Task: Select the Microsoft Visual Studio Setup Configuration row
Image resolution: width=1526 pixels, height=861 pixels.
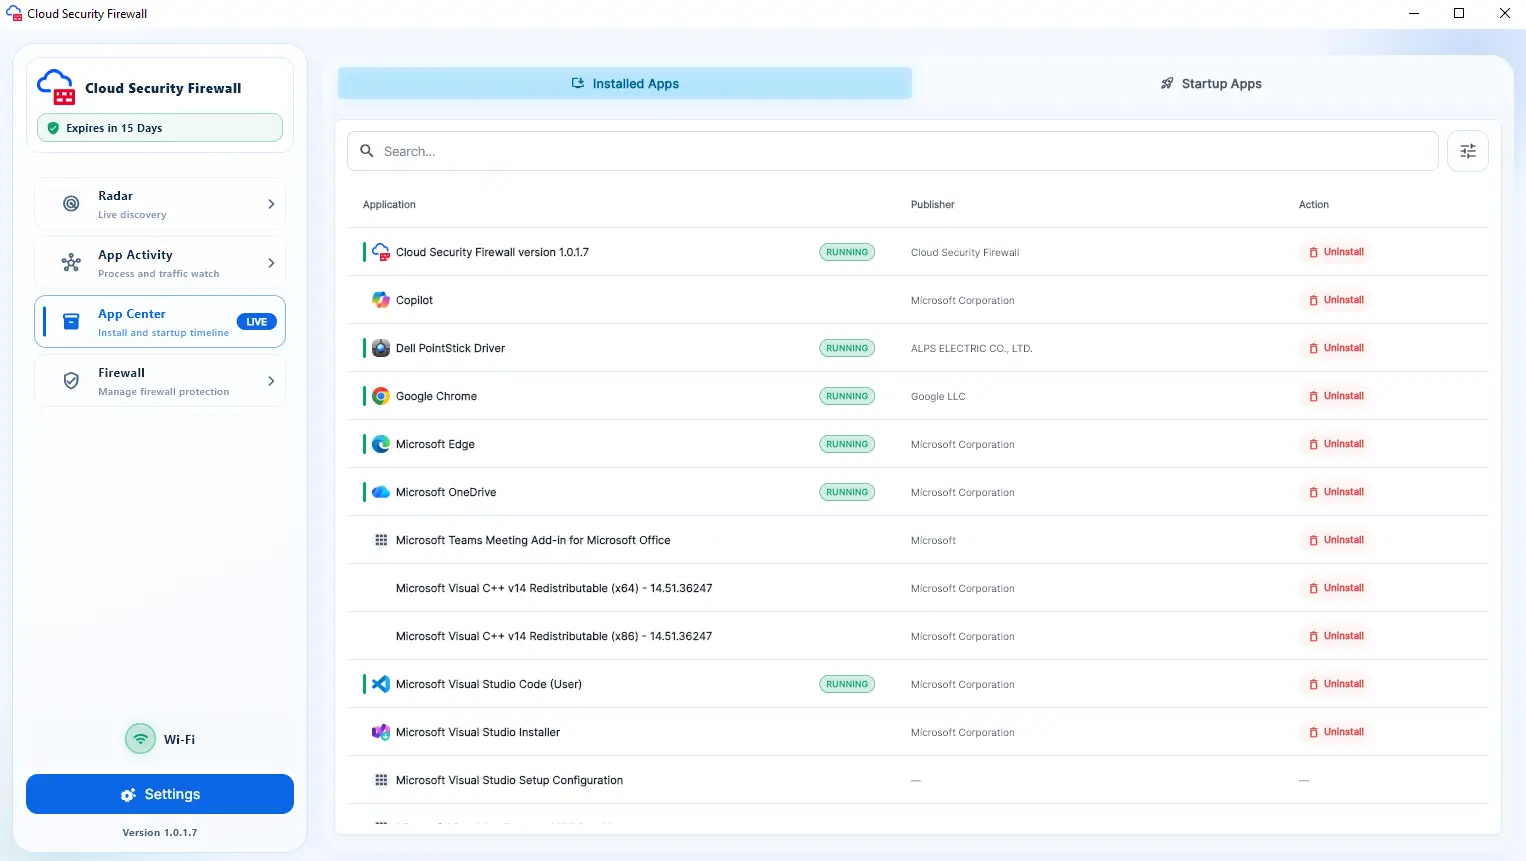Action: 918,780
